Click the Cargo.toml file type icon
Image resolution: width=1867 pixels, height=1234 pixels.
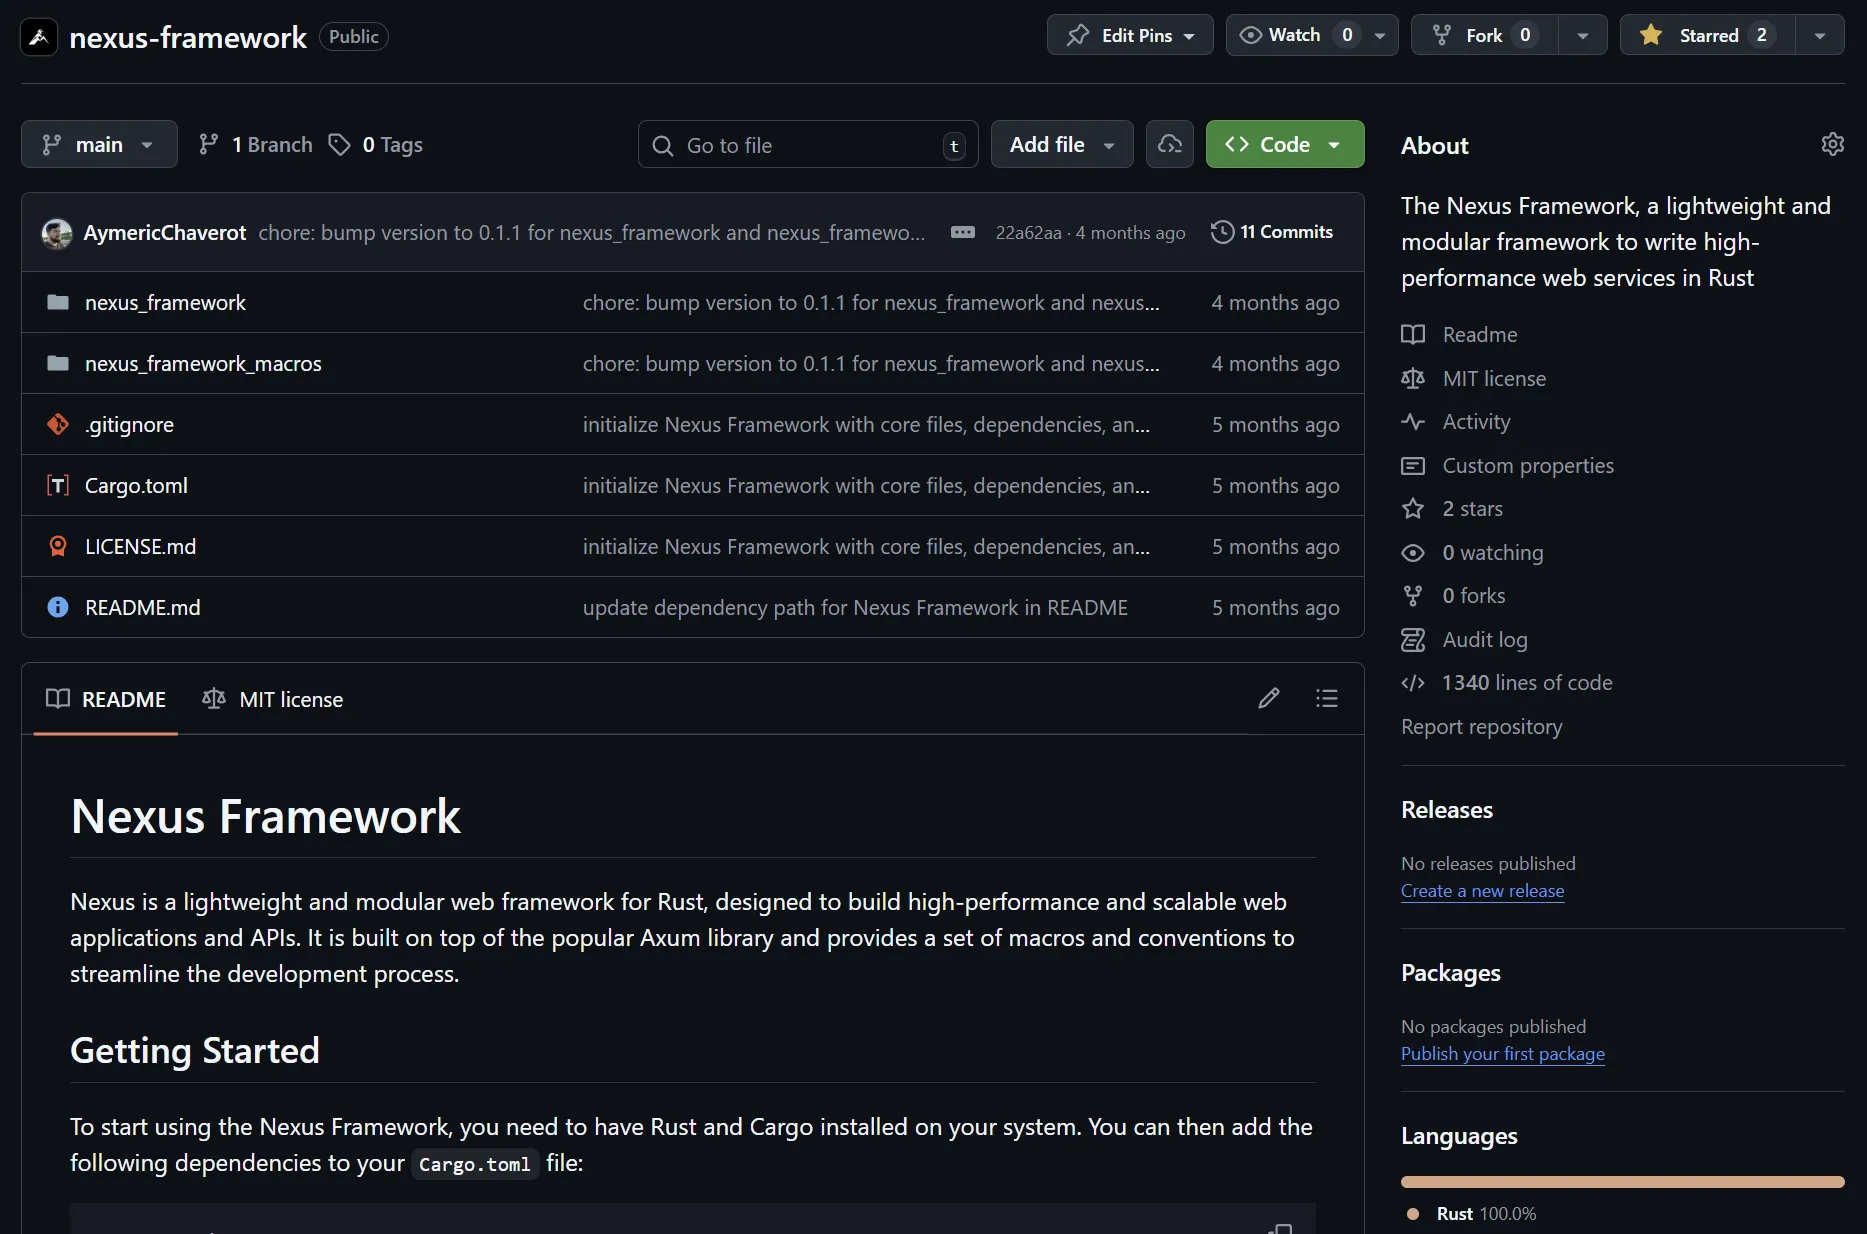tap(58, 485)
